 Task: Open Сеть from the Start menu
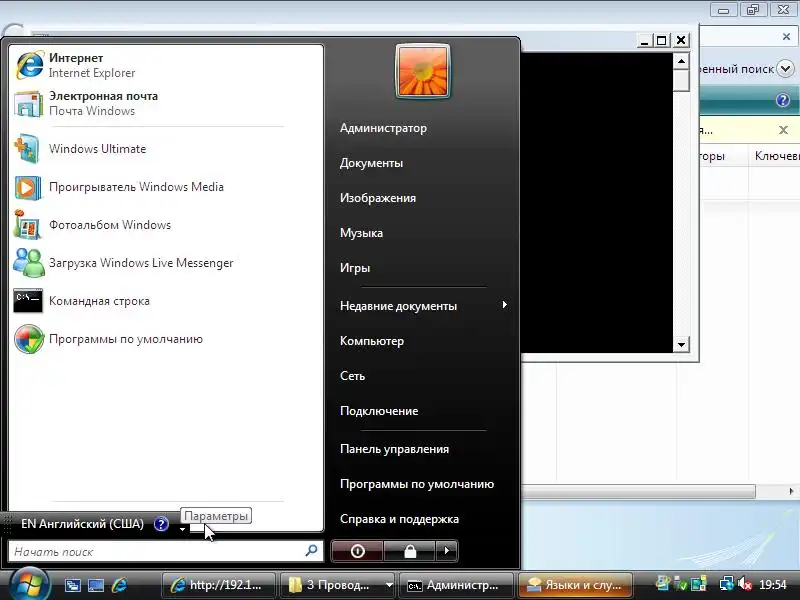(x=353, y=376)
